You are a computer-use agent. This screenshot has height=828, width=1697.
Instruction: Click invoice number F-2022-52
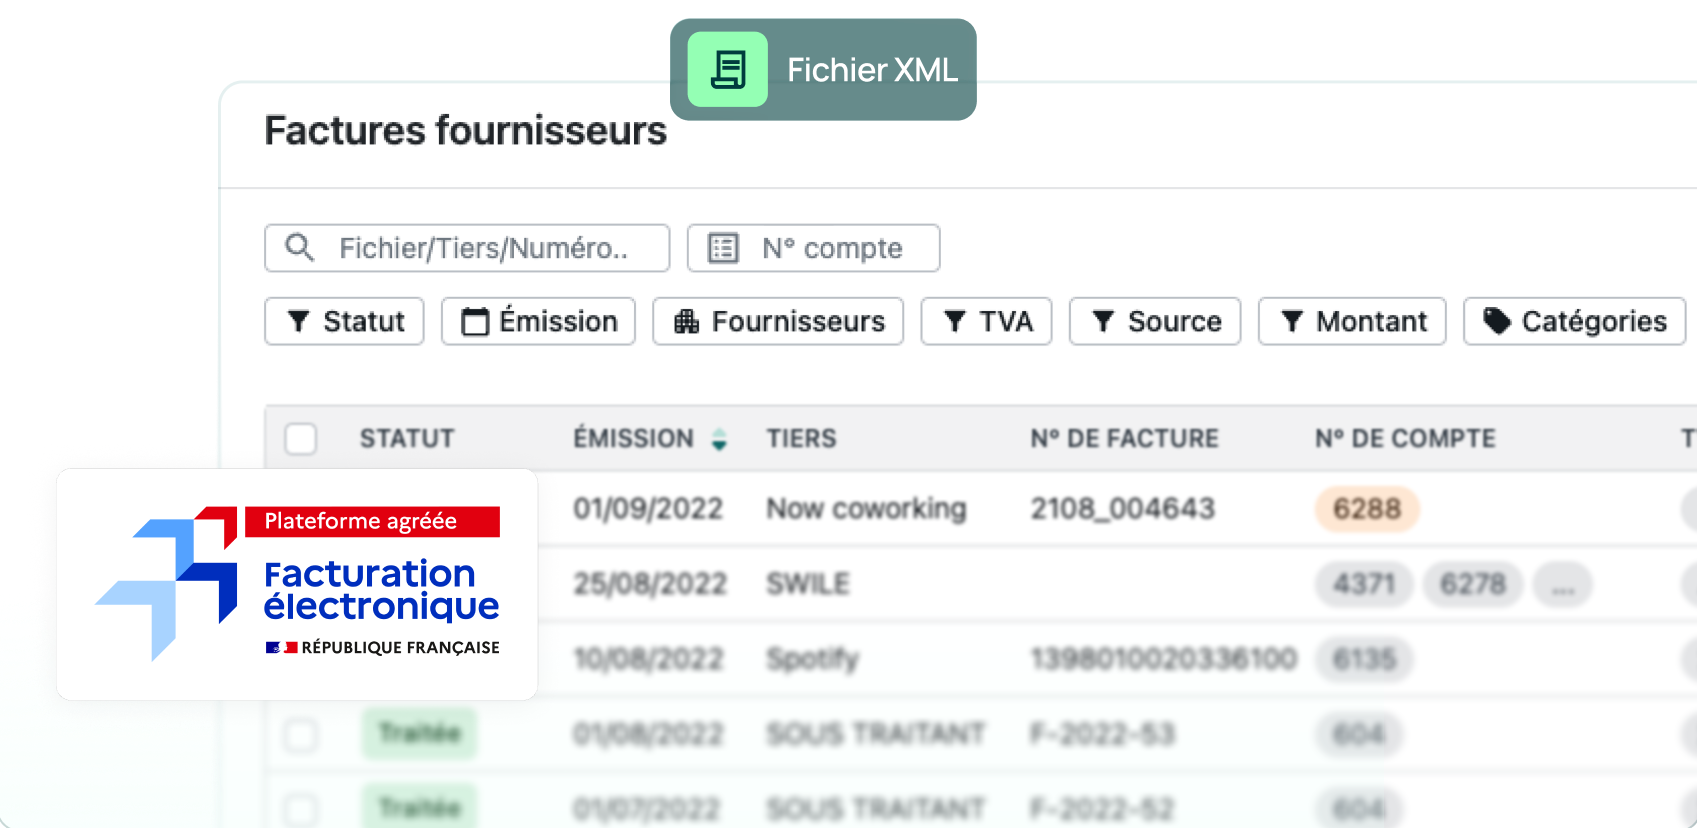click(x=1103, y=809)
